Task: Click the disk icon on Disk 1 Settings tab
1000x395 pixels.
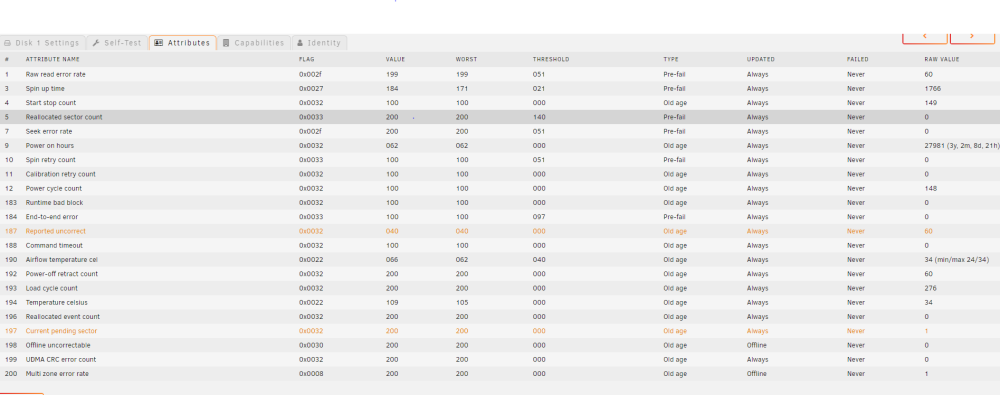Action: 8,43
